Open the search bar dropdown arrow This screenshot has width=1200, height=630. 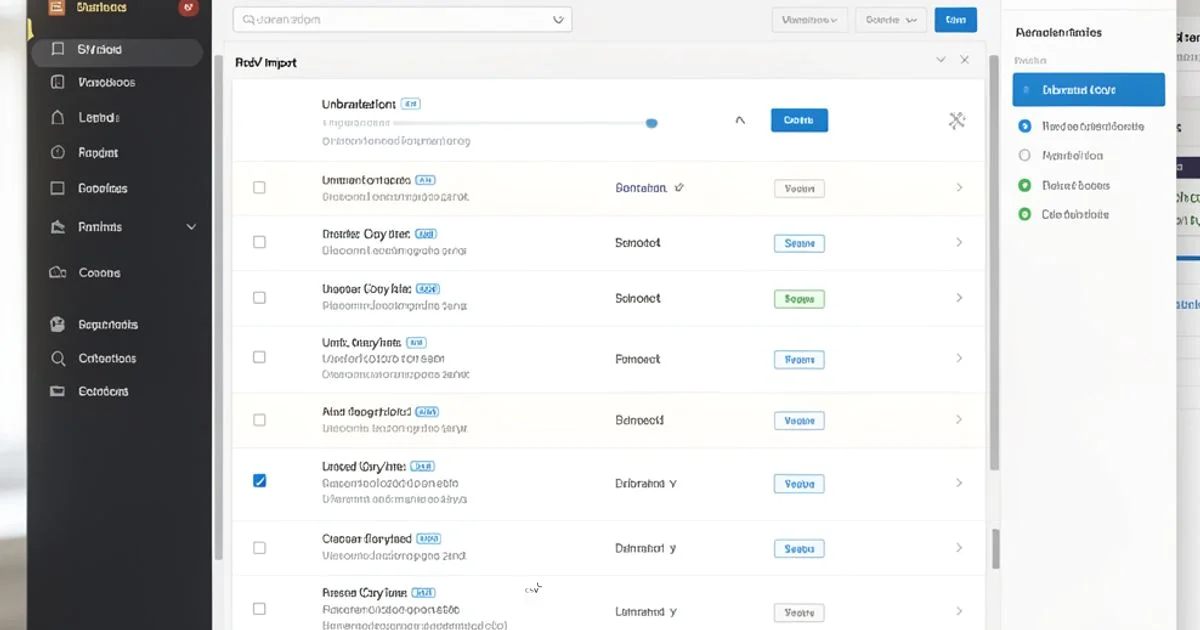coord(557,19)
